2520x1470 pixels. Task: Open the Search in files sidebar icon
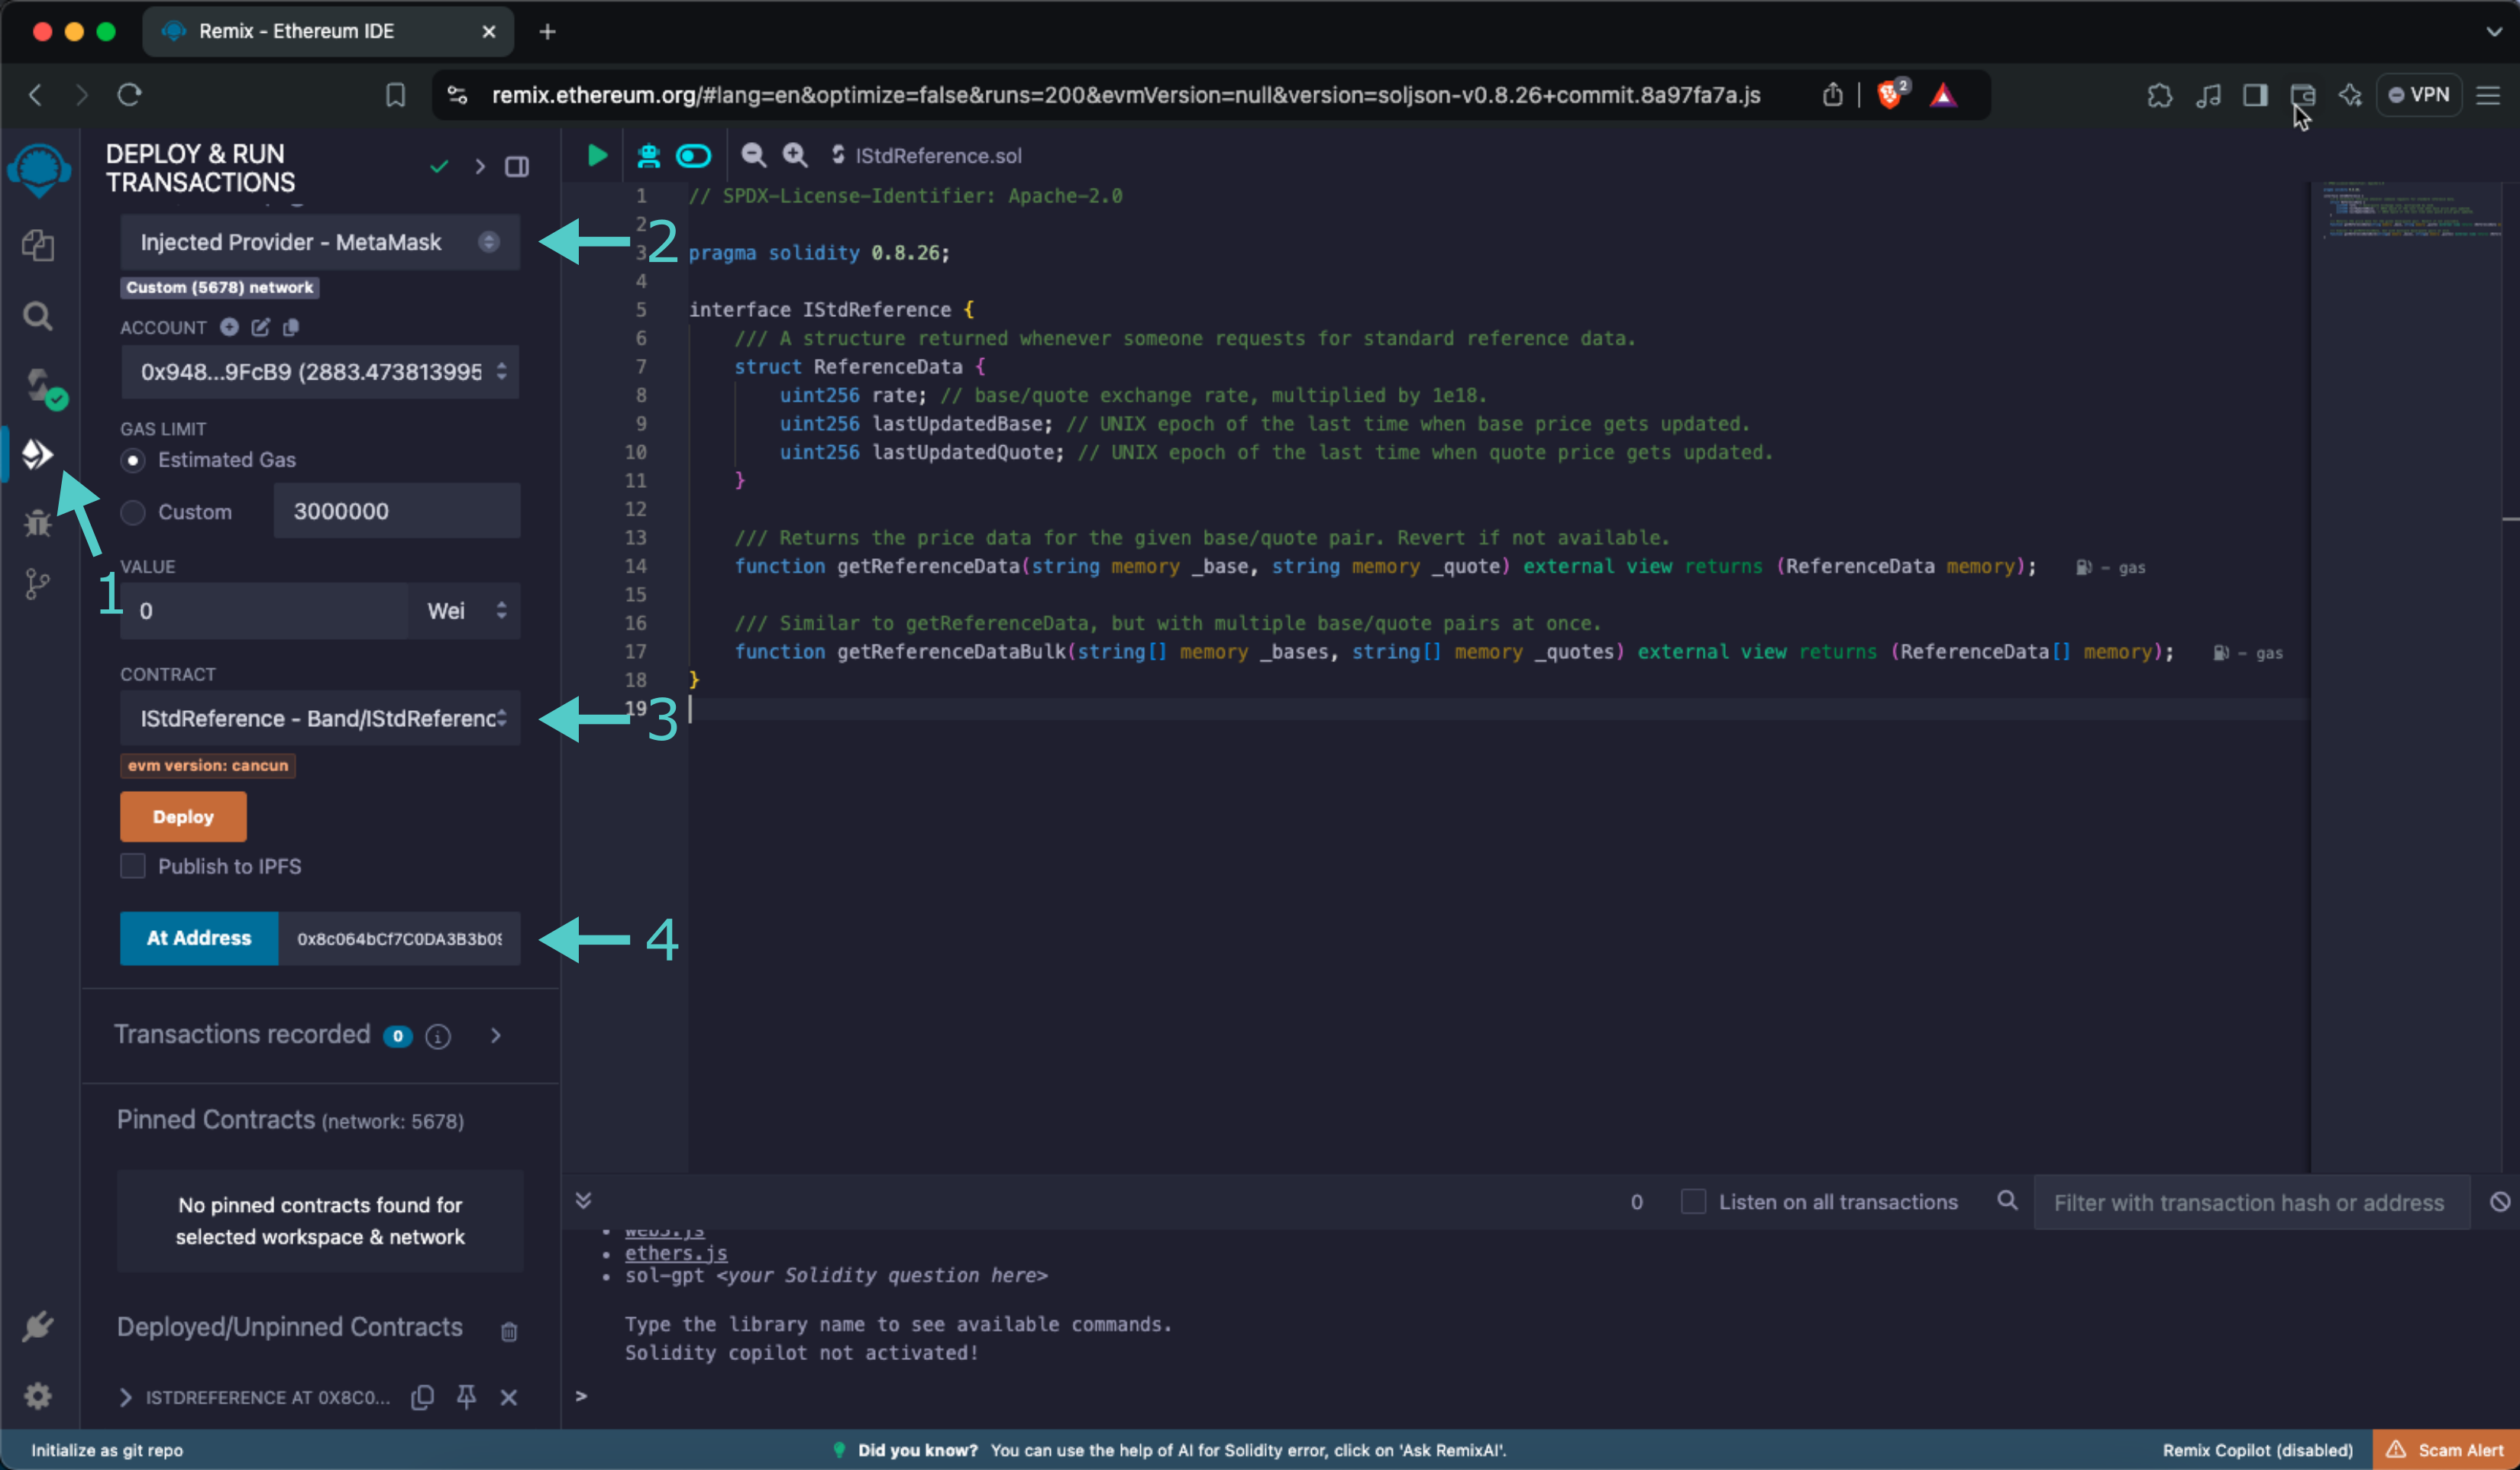[x=38, y=317]
